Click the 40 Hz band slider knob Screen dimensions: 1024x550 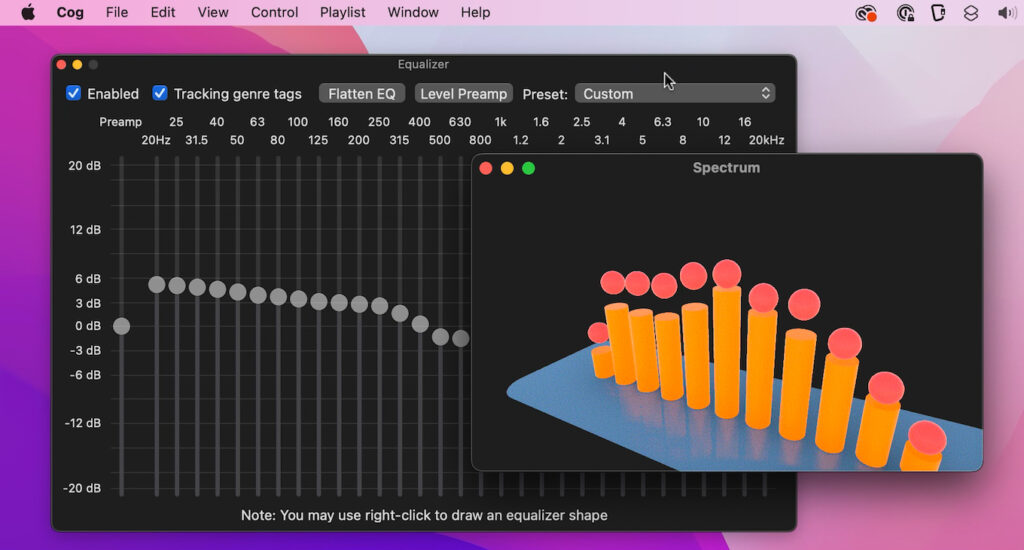tap(217, 289)
